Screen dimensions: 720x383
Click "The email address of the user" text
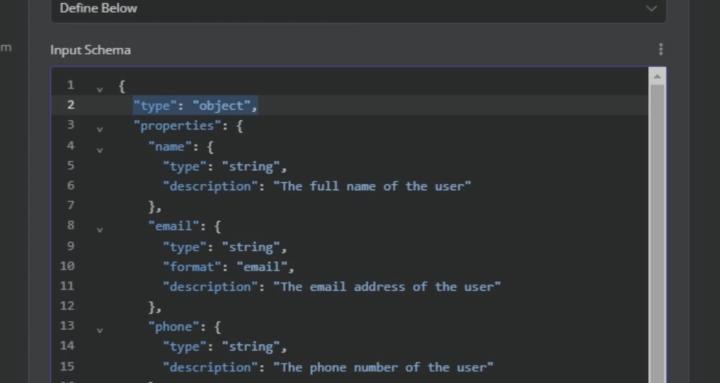click(387, 287)
